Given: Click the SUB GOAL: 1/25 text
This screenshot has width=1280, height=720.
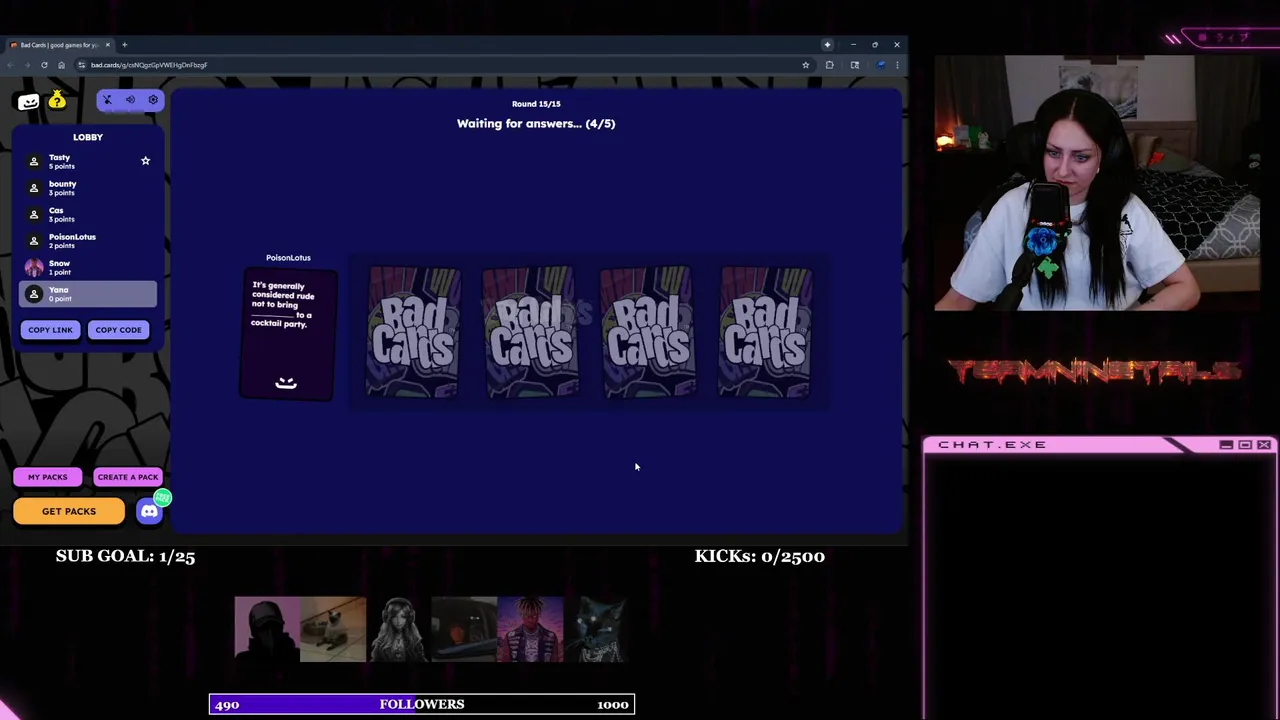Looking at the screenshot, I should pyautogui.click(x=125, y=556).
